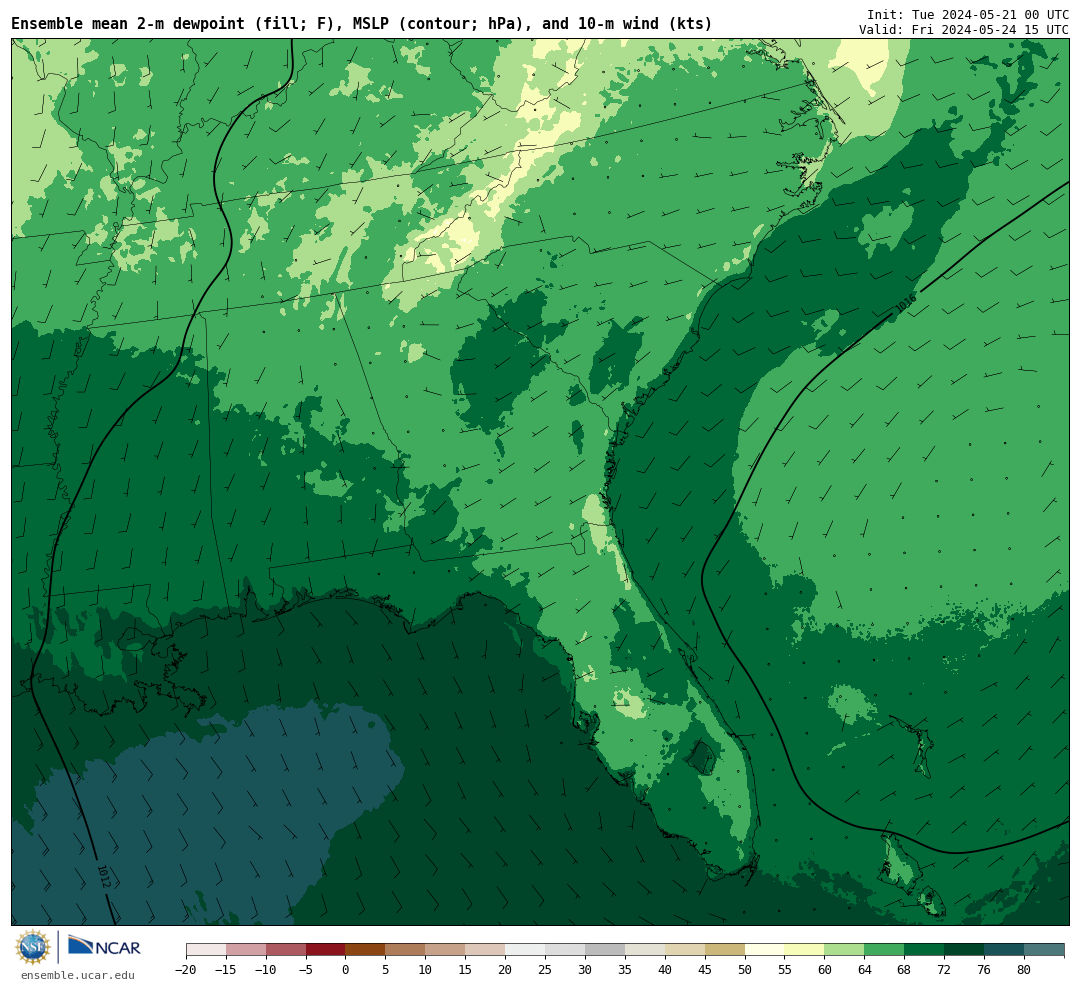Click the 76 to 80 dark teal swatch
The width and height of the screenshot is (1080, 988).
coord(1004,950)
